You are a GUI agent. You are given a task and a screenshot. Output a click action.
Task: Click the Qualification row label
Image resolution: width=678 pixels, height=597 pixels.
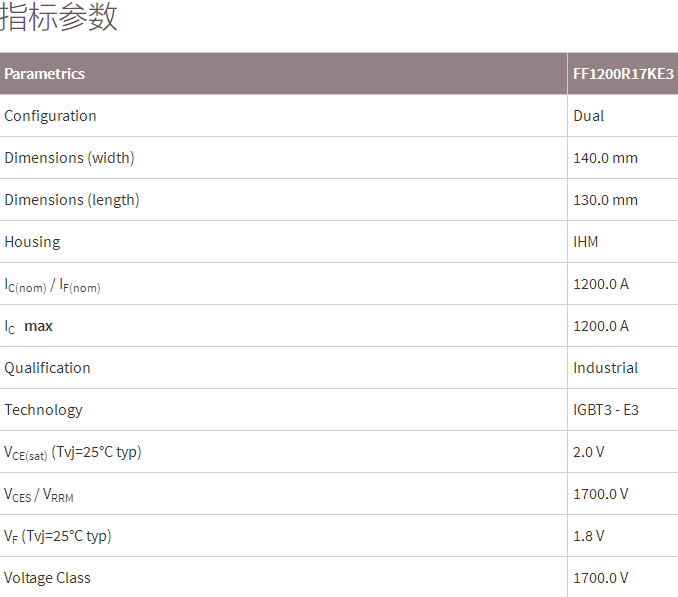(x=47, y=368)
